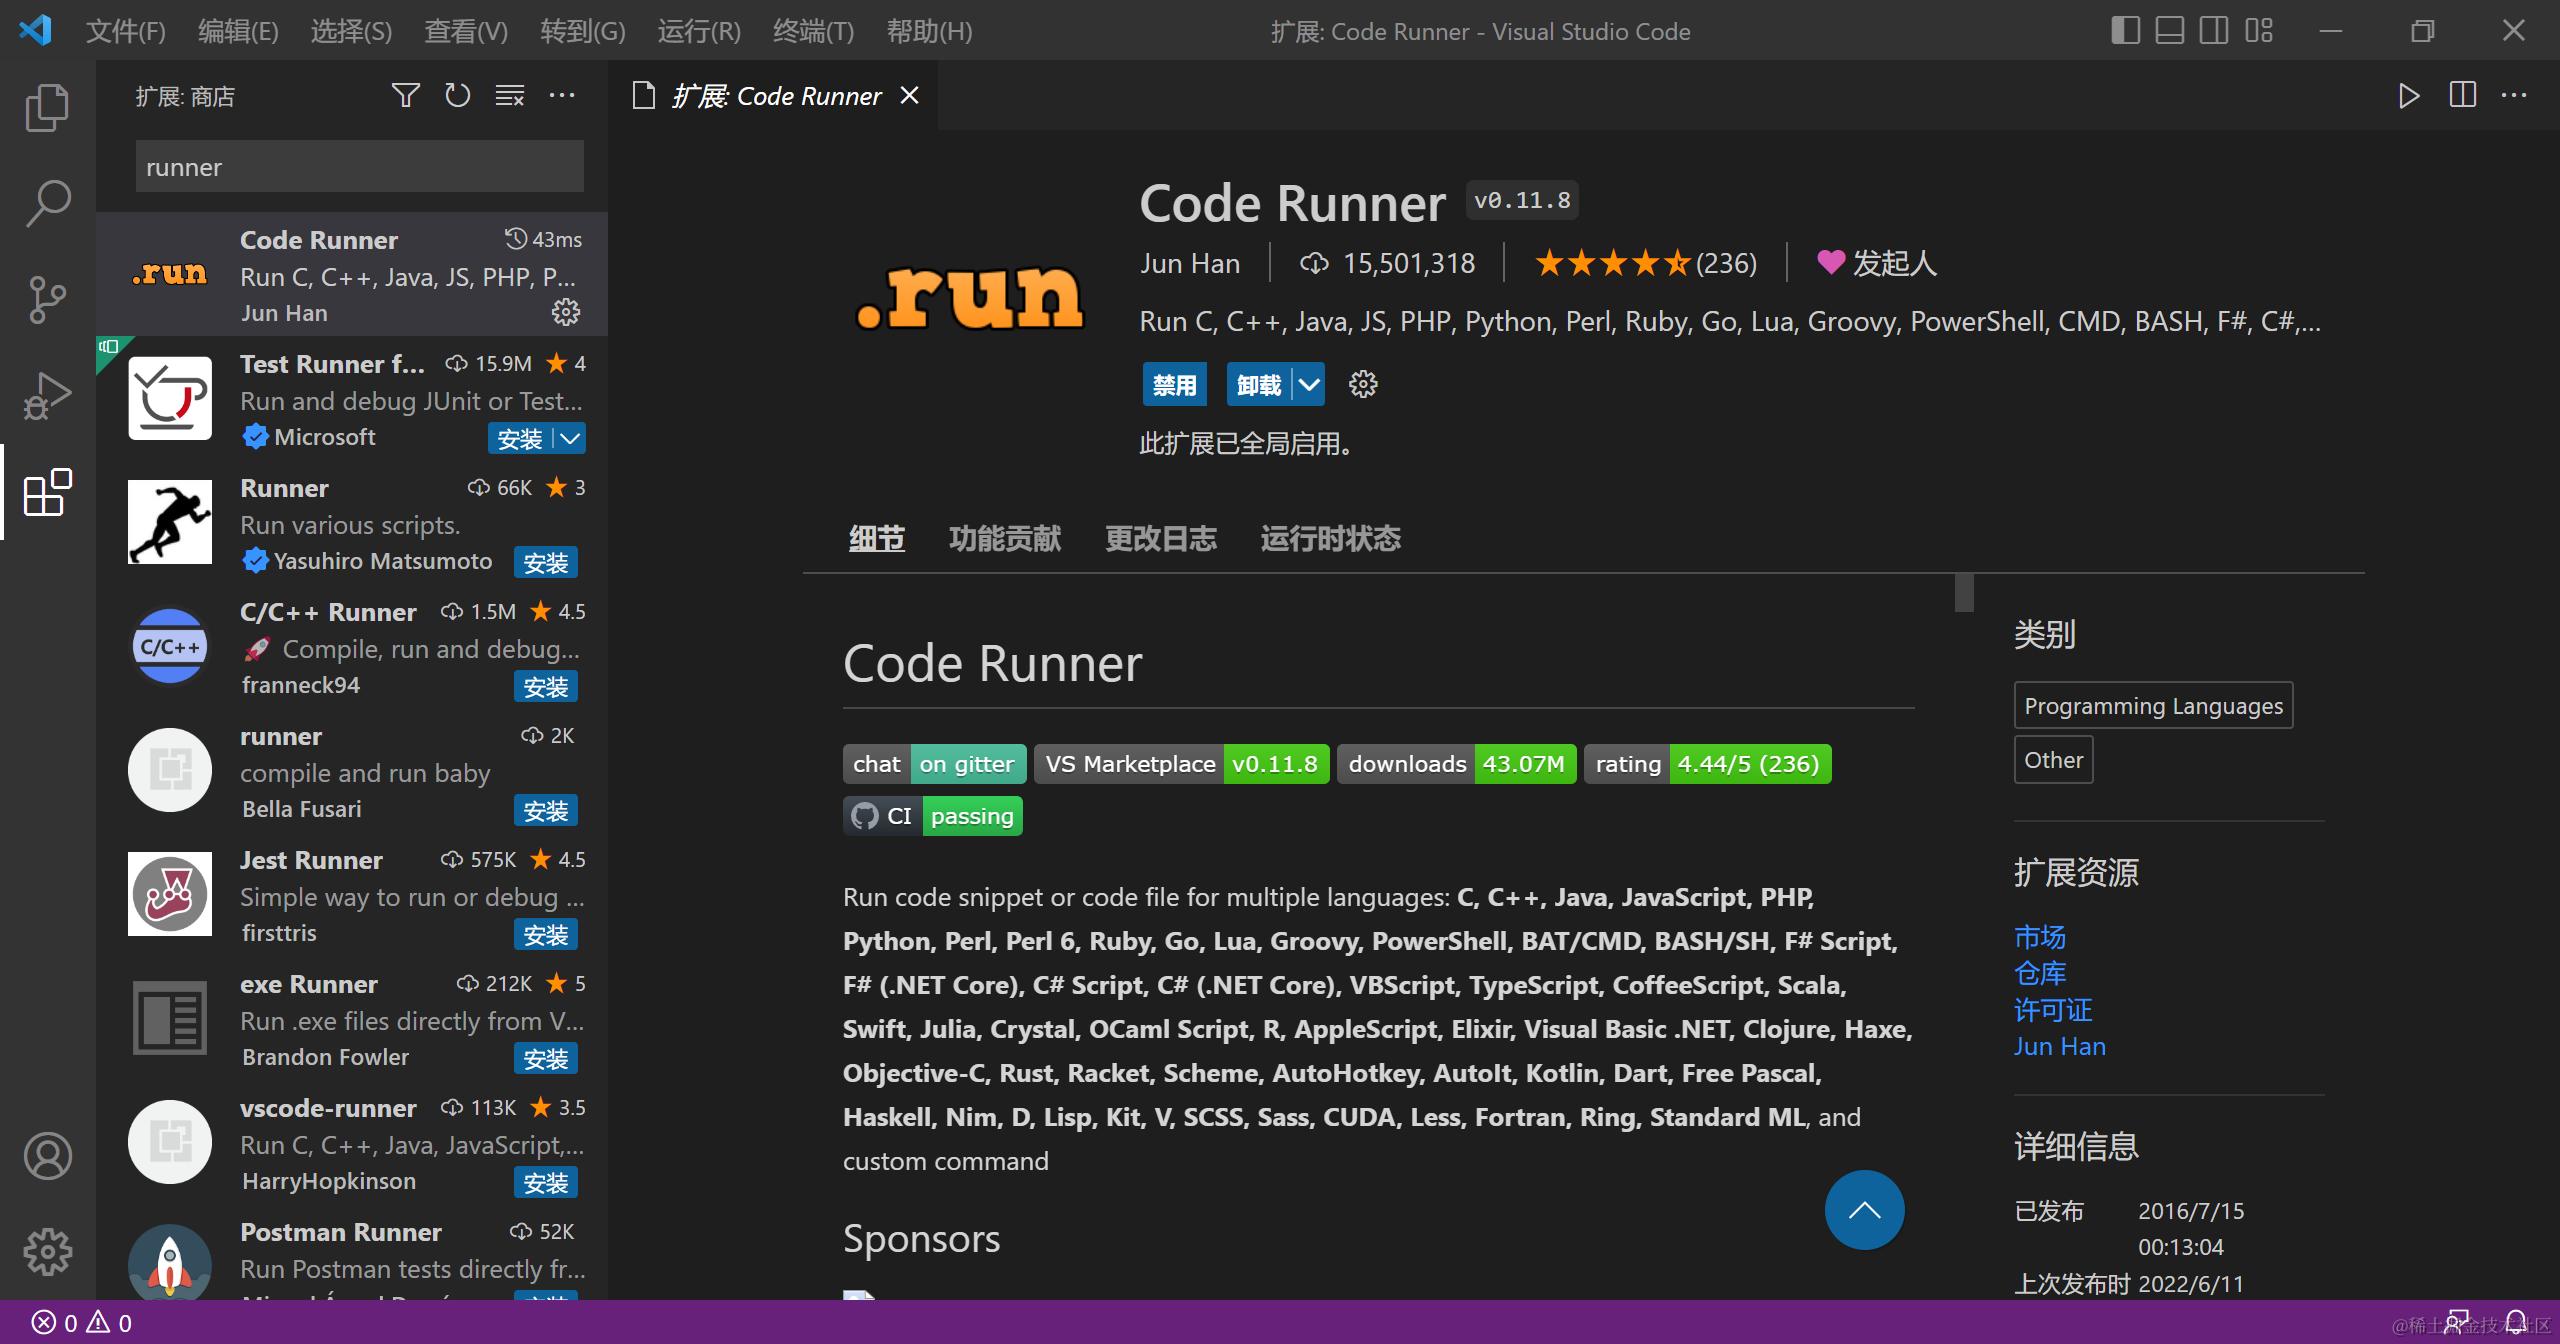
Task: Expand install options for Test Runner extension
Action: pyautogui.click(x=568, y=438)
